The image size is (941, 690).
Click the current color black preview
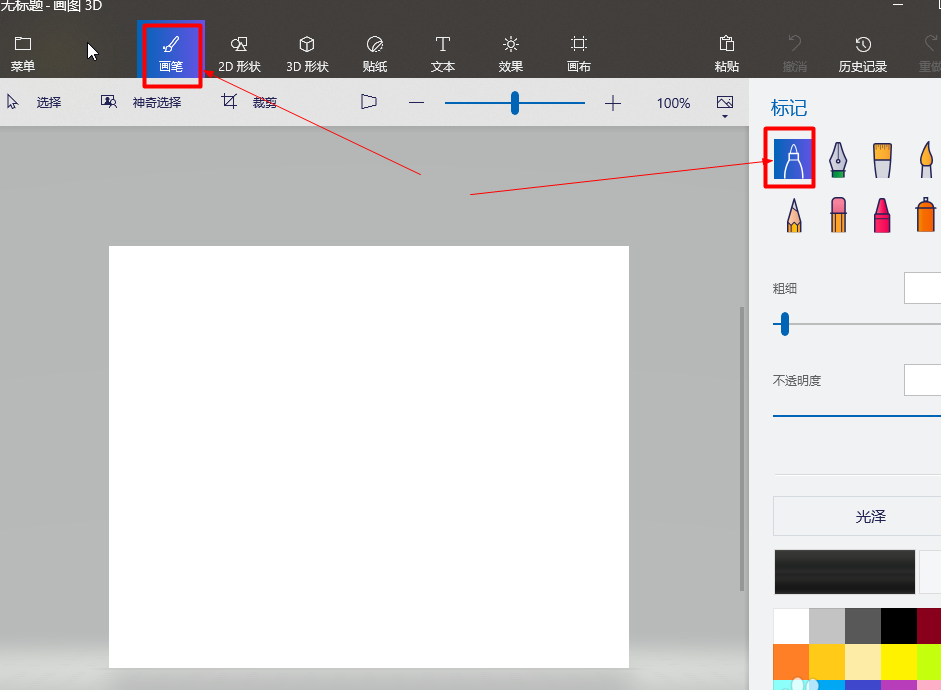(x=844, y=572)
